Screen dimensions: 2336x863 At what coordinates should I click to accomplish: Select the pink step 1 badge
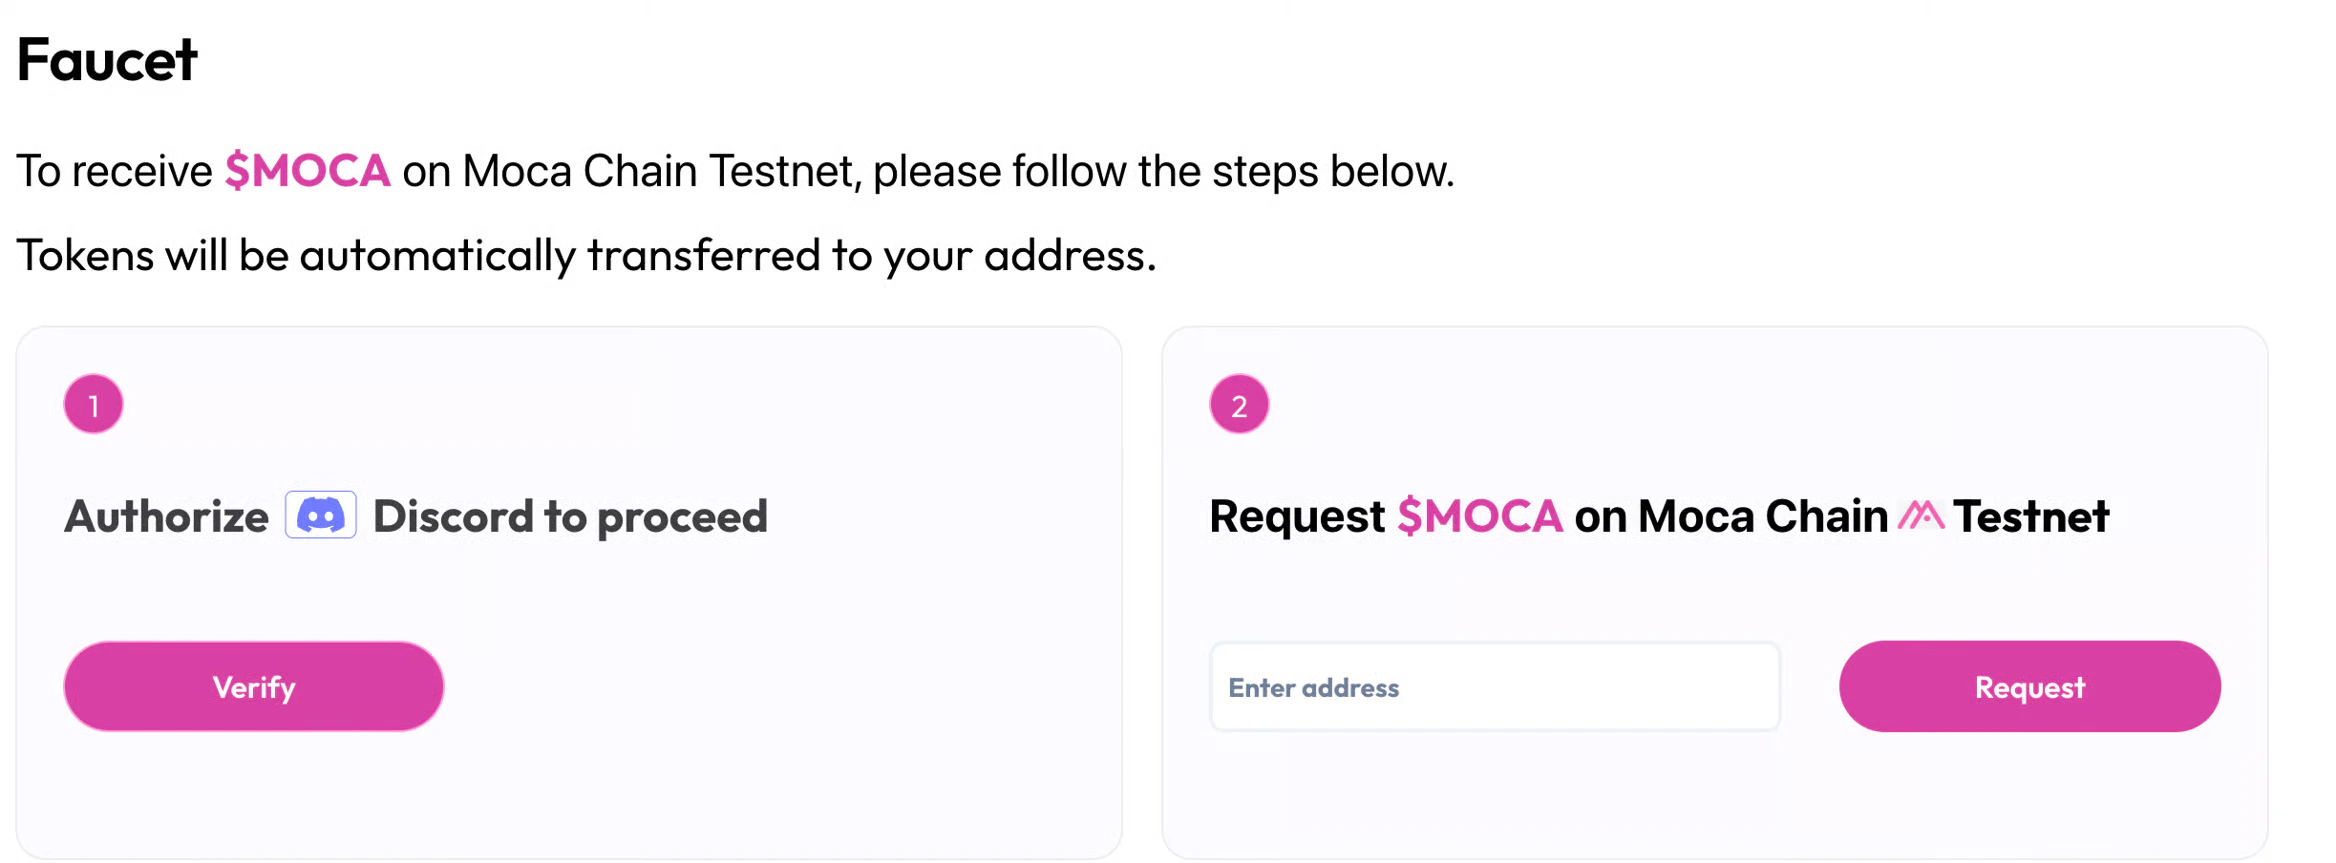click(x=92, y=404)
